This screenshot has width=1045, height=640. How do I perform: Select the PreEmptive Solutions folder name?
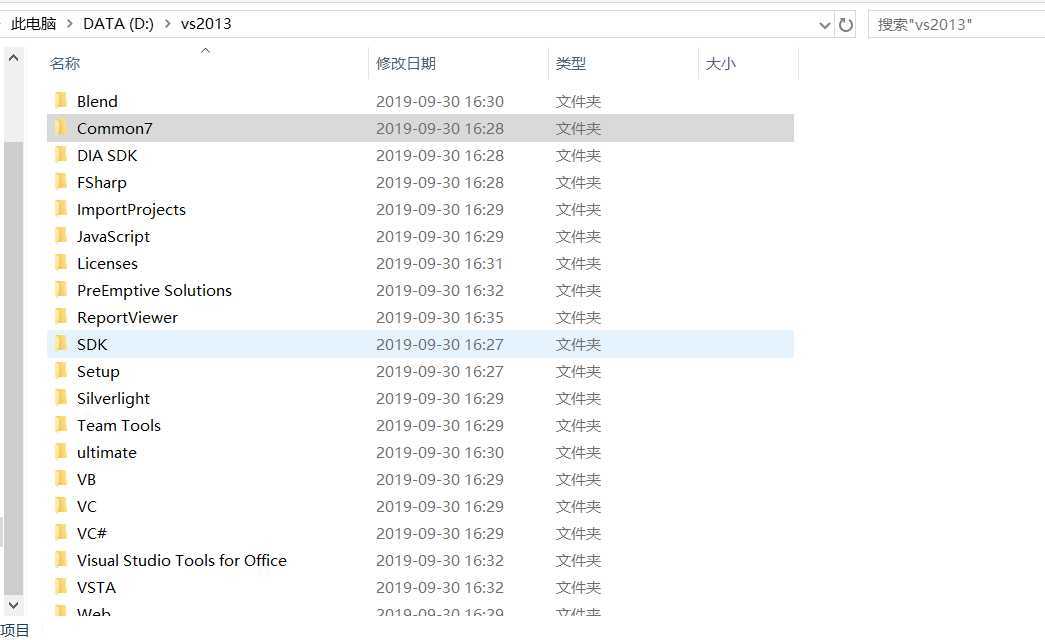pyautogui.click(x=155, y=290)
